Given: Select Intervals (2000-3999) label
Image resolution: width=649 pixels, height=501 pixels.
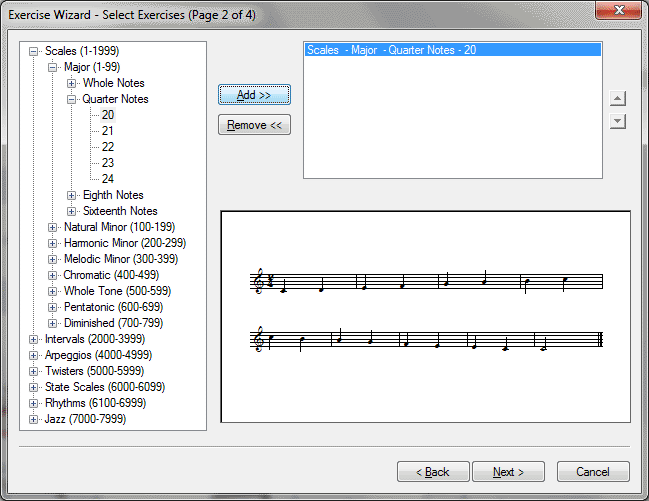Looking at the screenshot, I should (95, 339).
